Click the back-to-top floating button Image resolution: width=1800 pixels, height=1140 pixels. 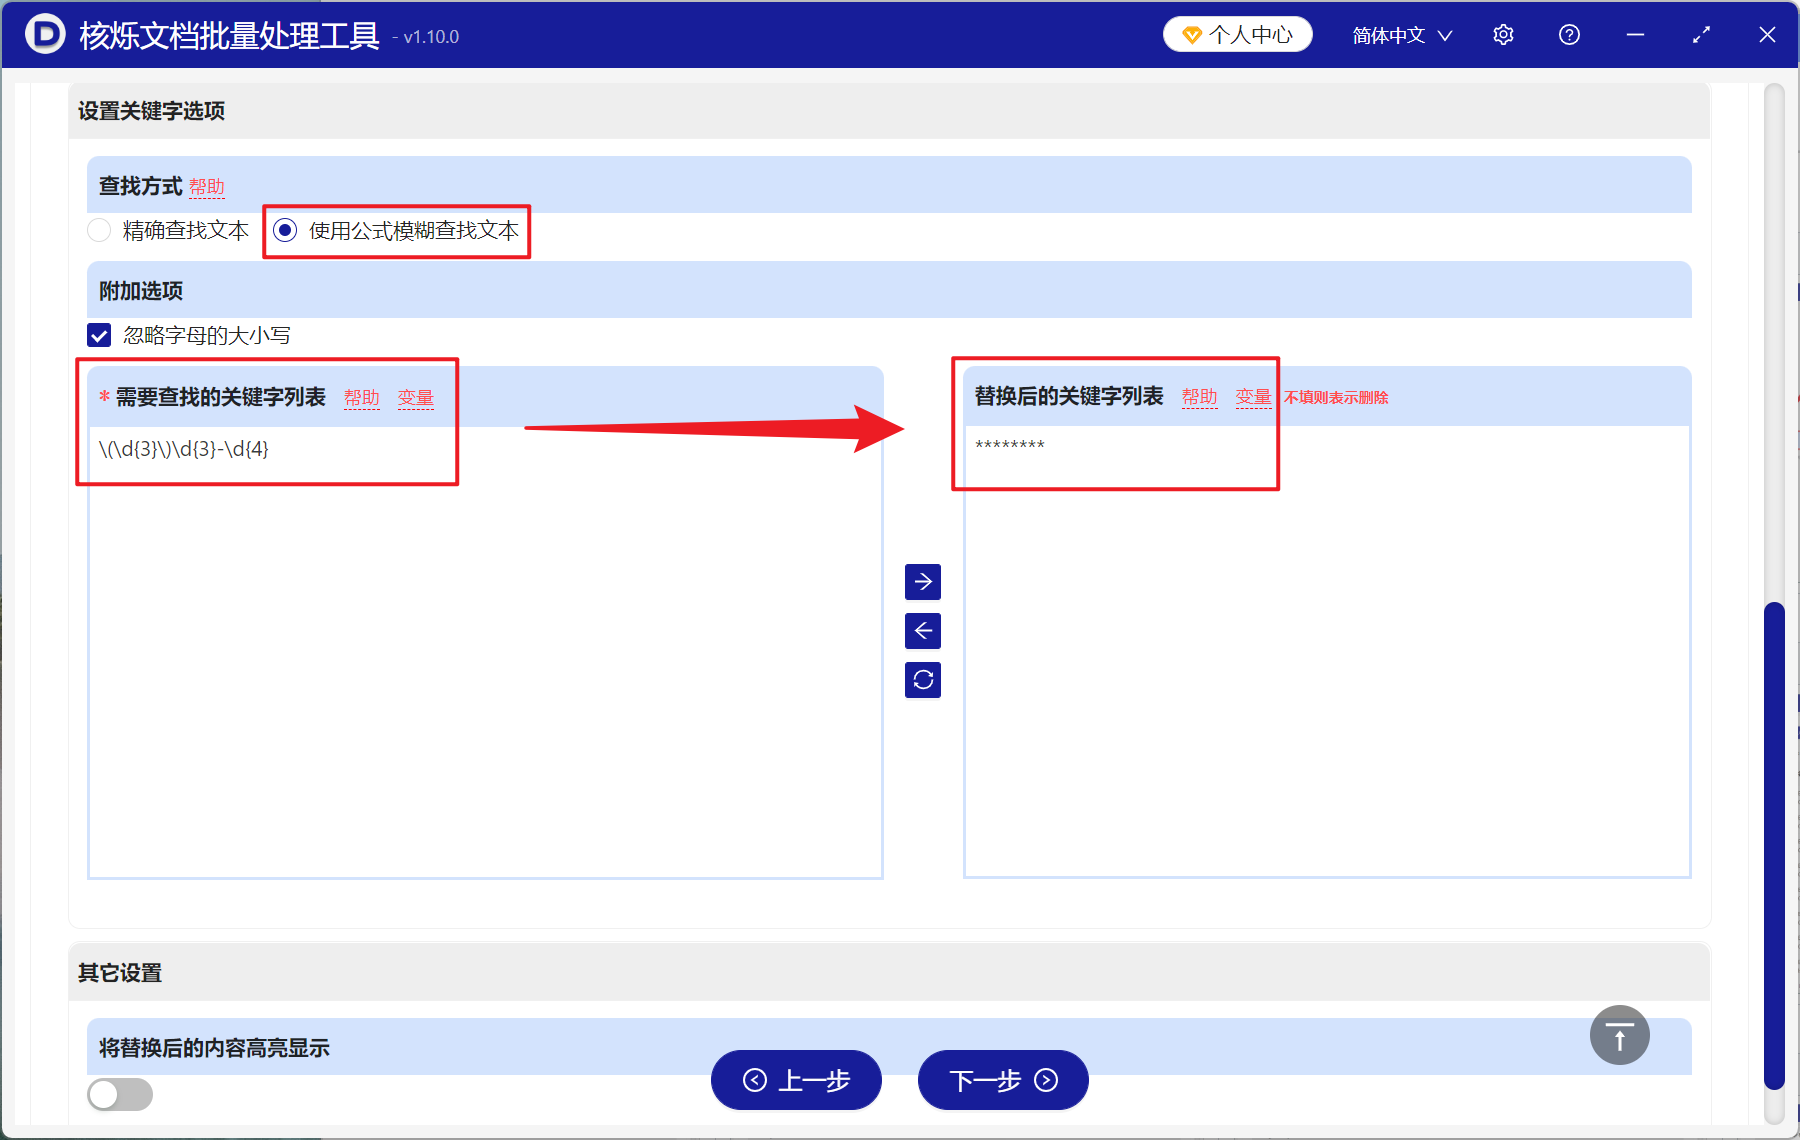coord(1618,1035)
